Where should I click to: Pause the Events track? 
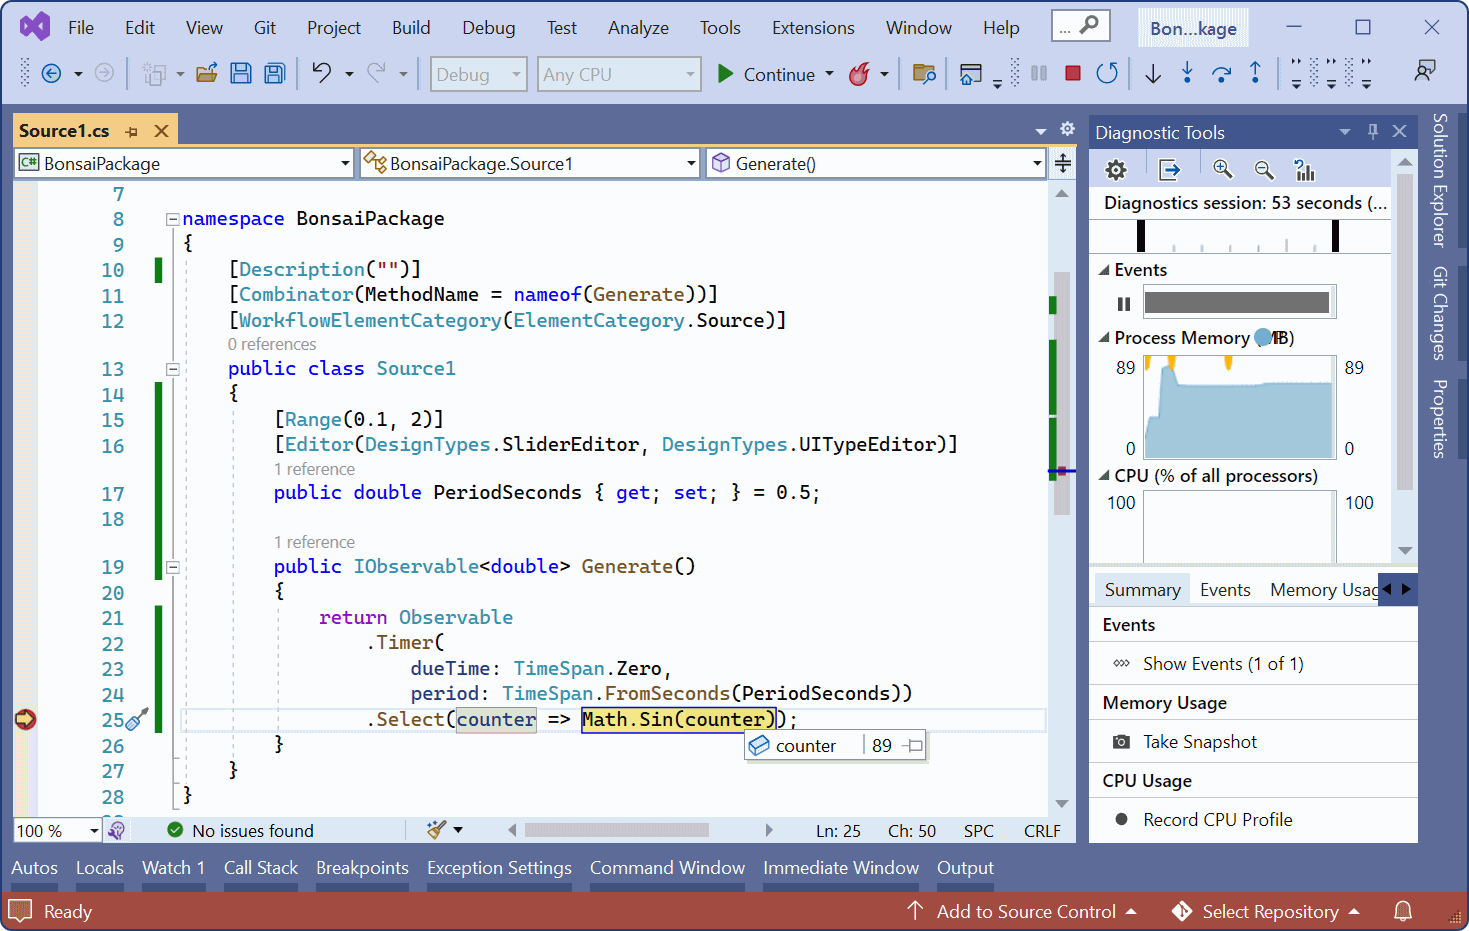pos(1124,303)
